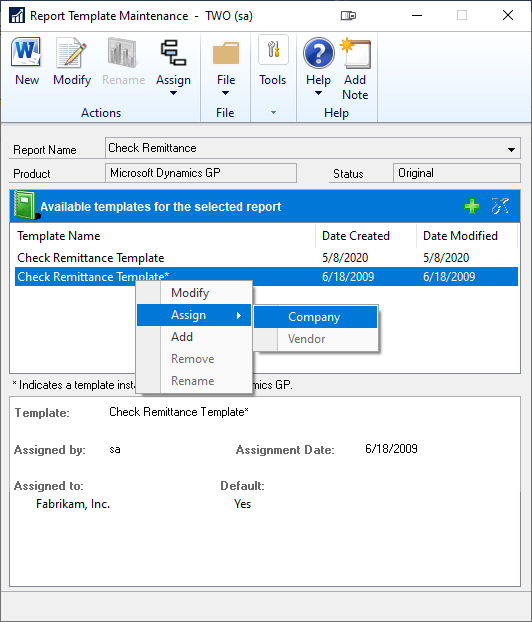The height and width of the screenshot is (622, 532).
Task: Open the File folder icon in ribbon
Action: tap(226, 53)
